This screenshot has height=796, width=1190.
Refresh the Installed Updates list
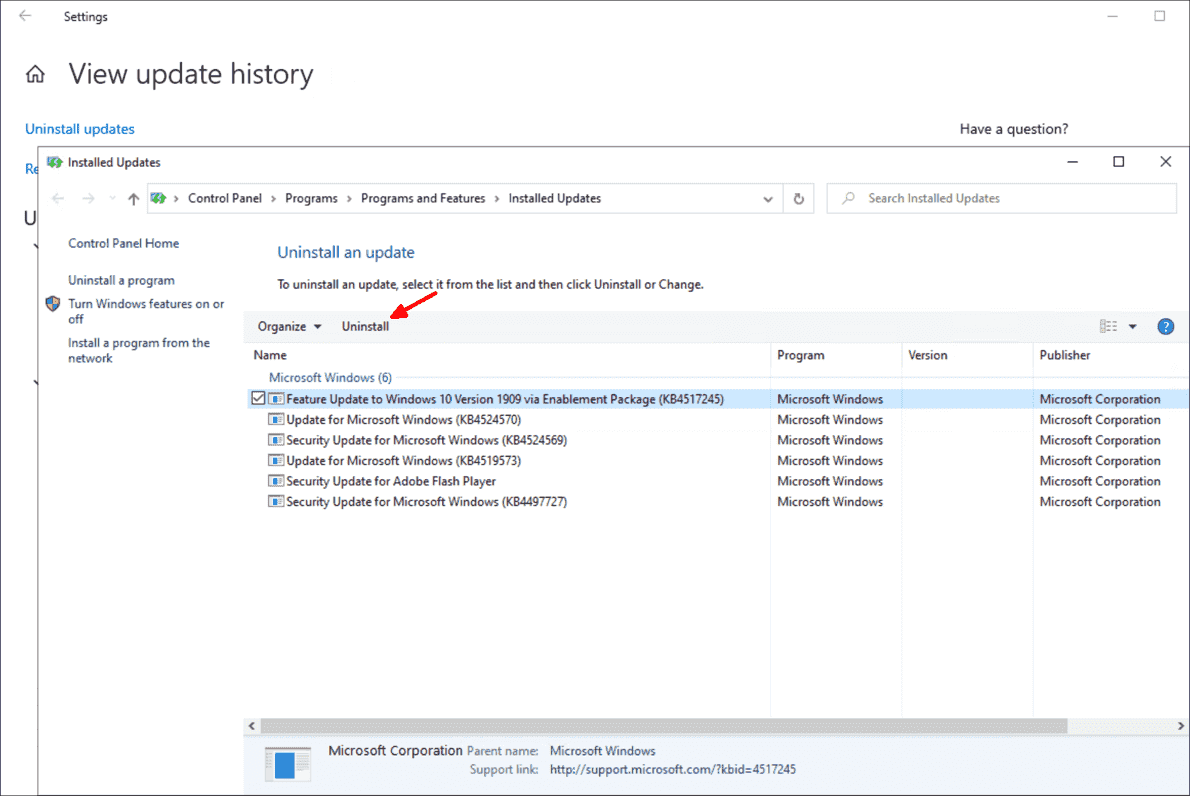point(798,199)
